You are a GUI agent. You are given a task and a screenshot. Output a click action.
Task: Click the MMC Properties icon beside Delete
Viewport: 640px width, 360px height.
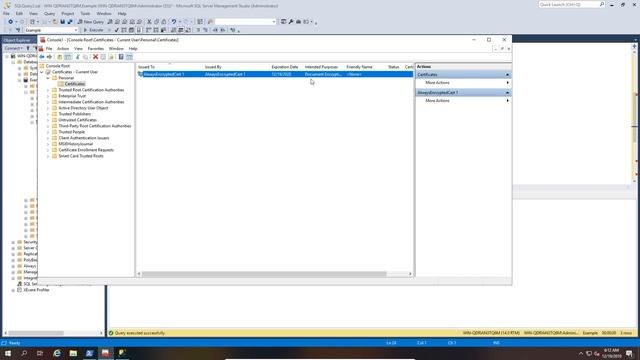pyautogui.click(x=103, y=57)
